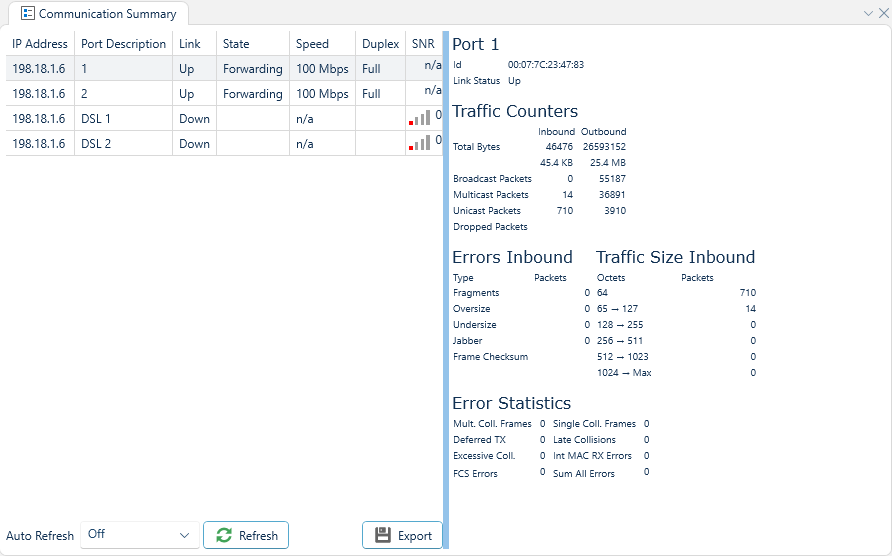Open the Auto Refresh dropdown
This screenshot has height=556, width=892.
140,535
